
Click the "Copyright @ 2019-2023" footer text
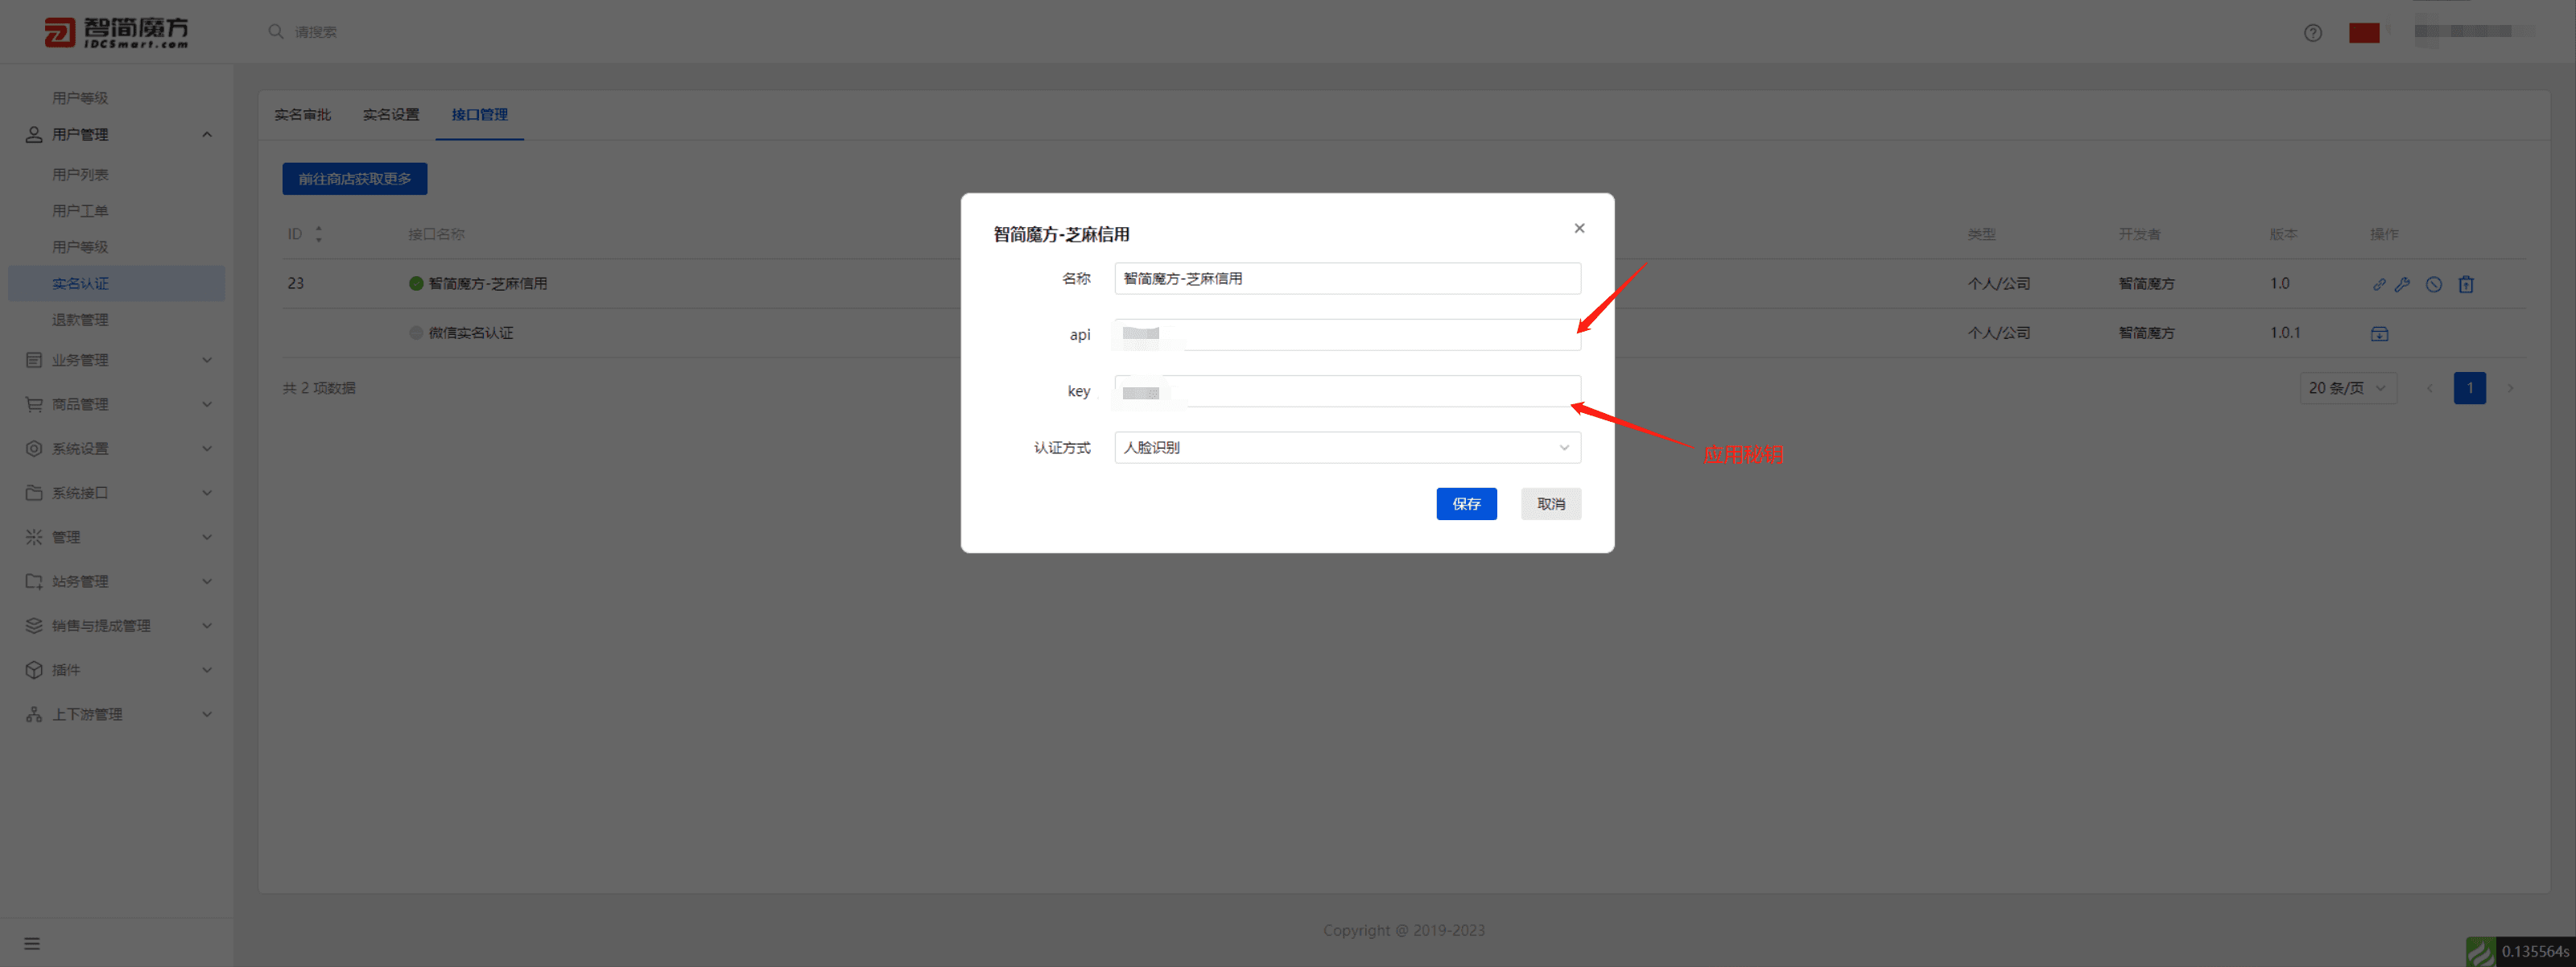[1403, 930]
